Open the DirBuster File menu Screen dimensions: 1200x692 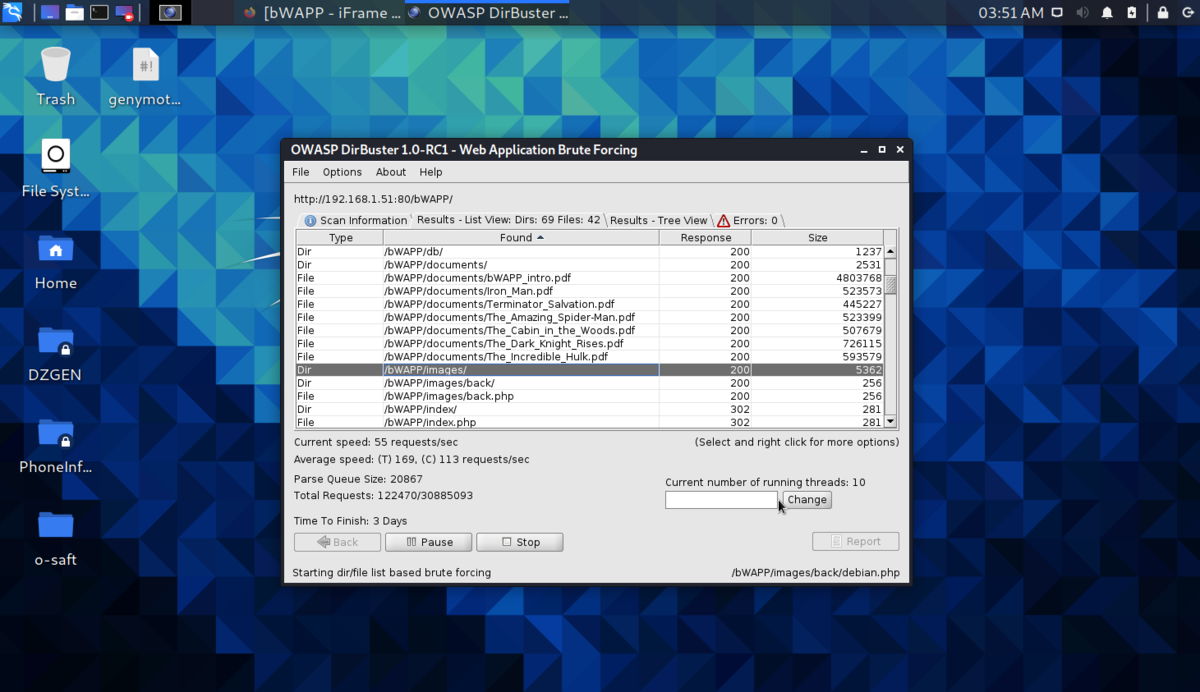pyautogui.click(x=301, y=172)
